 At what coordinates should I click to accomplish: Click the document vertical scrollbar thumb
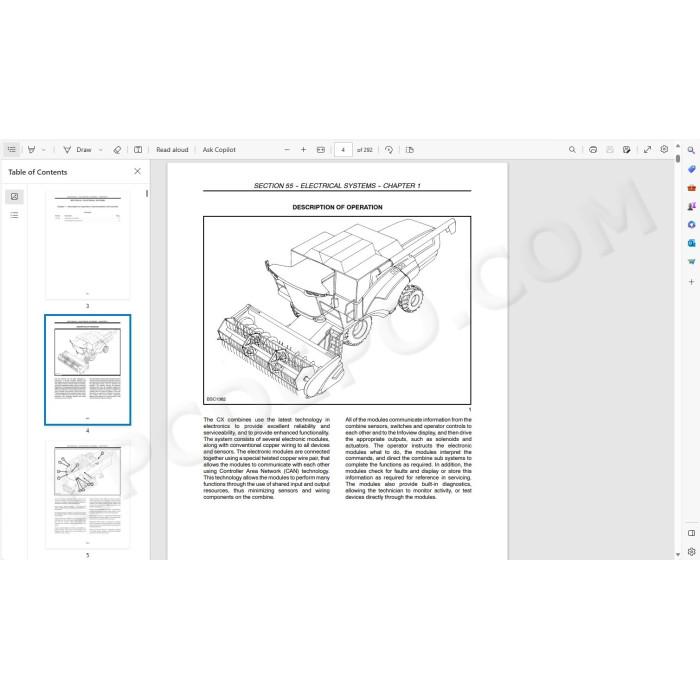tap(678, 158)
